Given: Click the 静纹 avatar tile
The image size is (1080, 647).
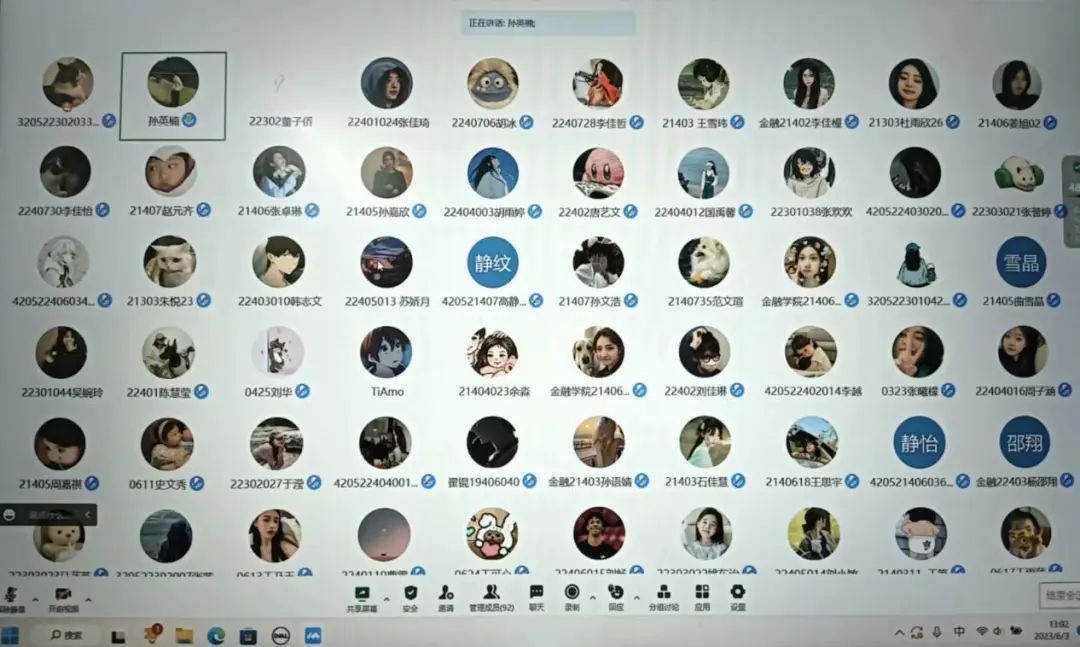Looking at the screenshot, I should 492,263.
